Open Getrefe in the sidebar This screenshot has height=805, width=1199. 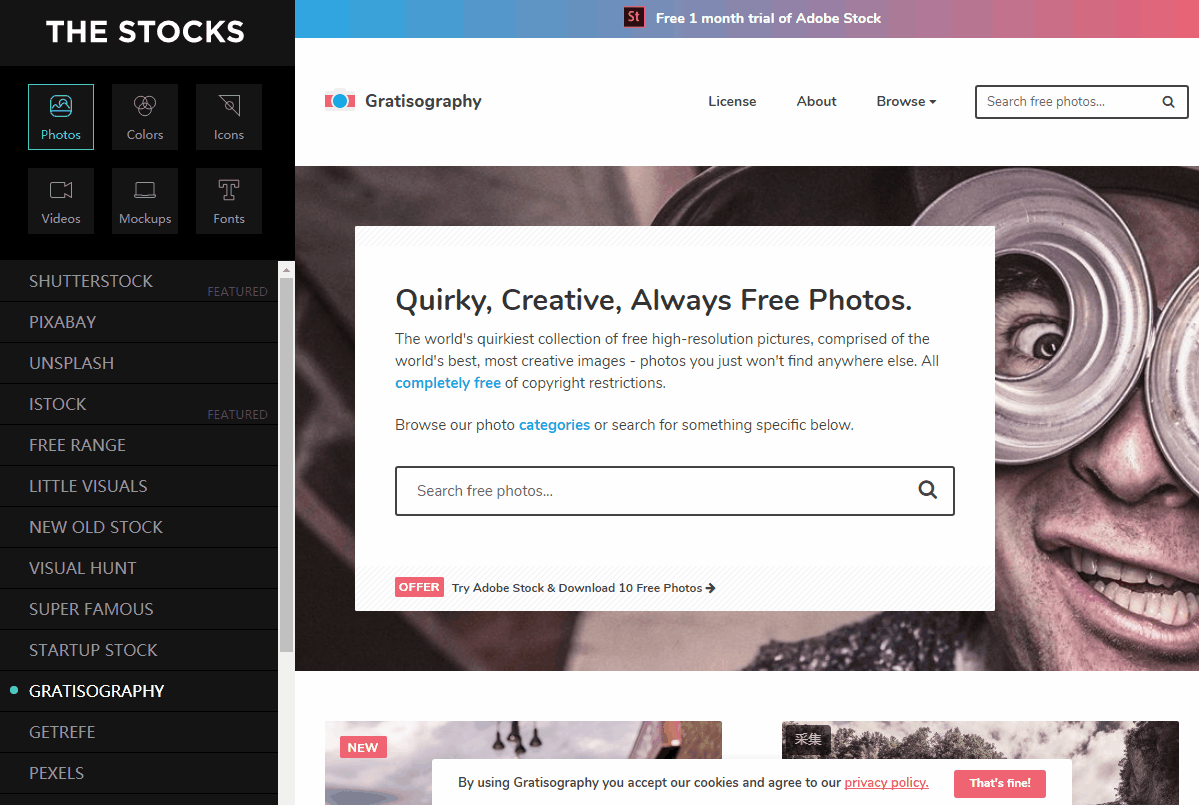point(139,732)
